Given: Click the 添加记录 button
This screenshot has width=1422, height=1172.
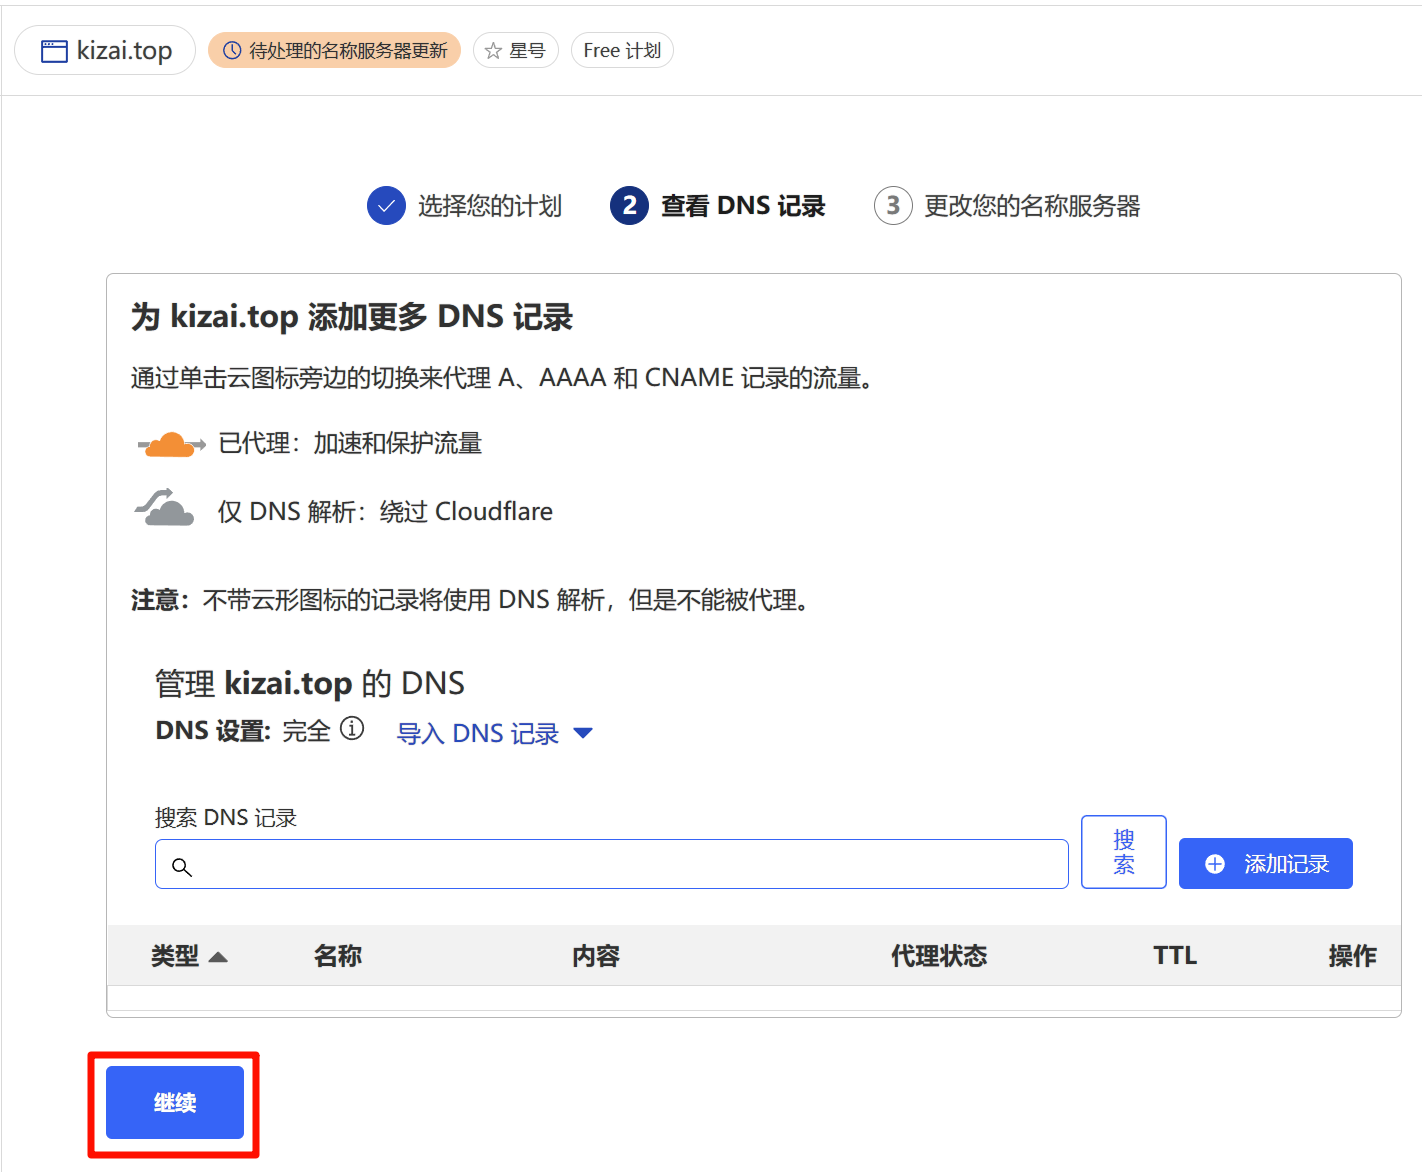Looking at the screenshot, I should pos(1266,864).
